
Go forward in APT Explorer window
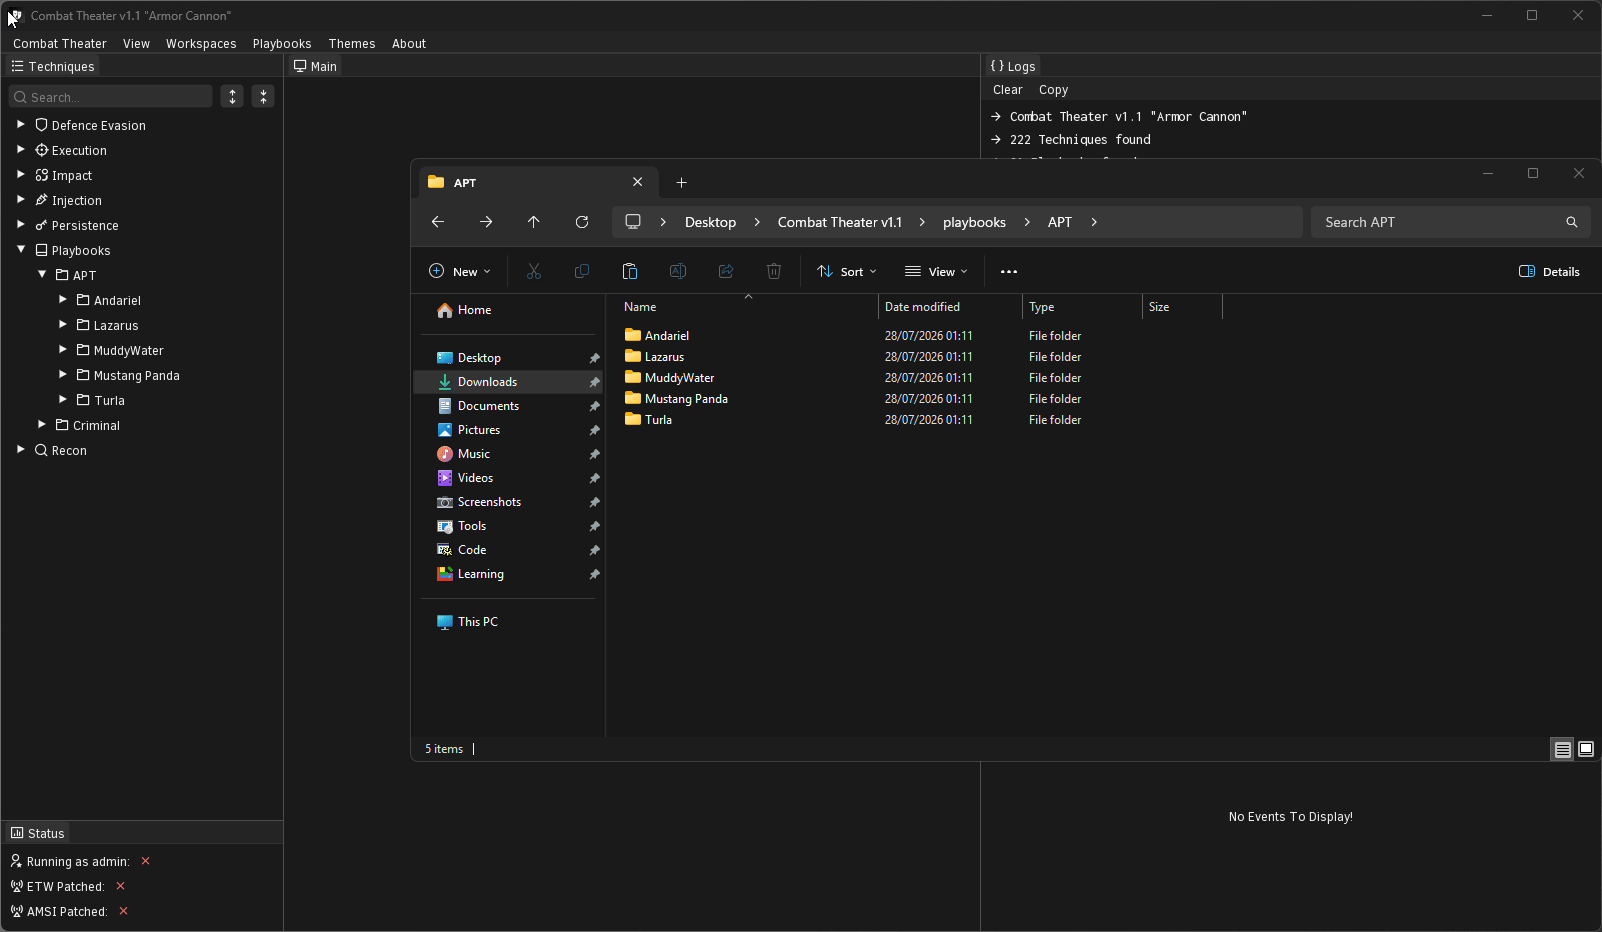(x=486, y=222)
